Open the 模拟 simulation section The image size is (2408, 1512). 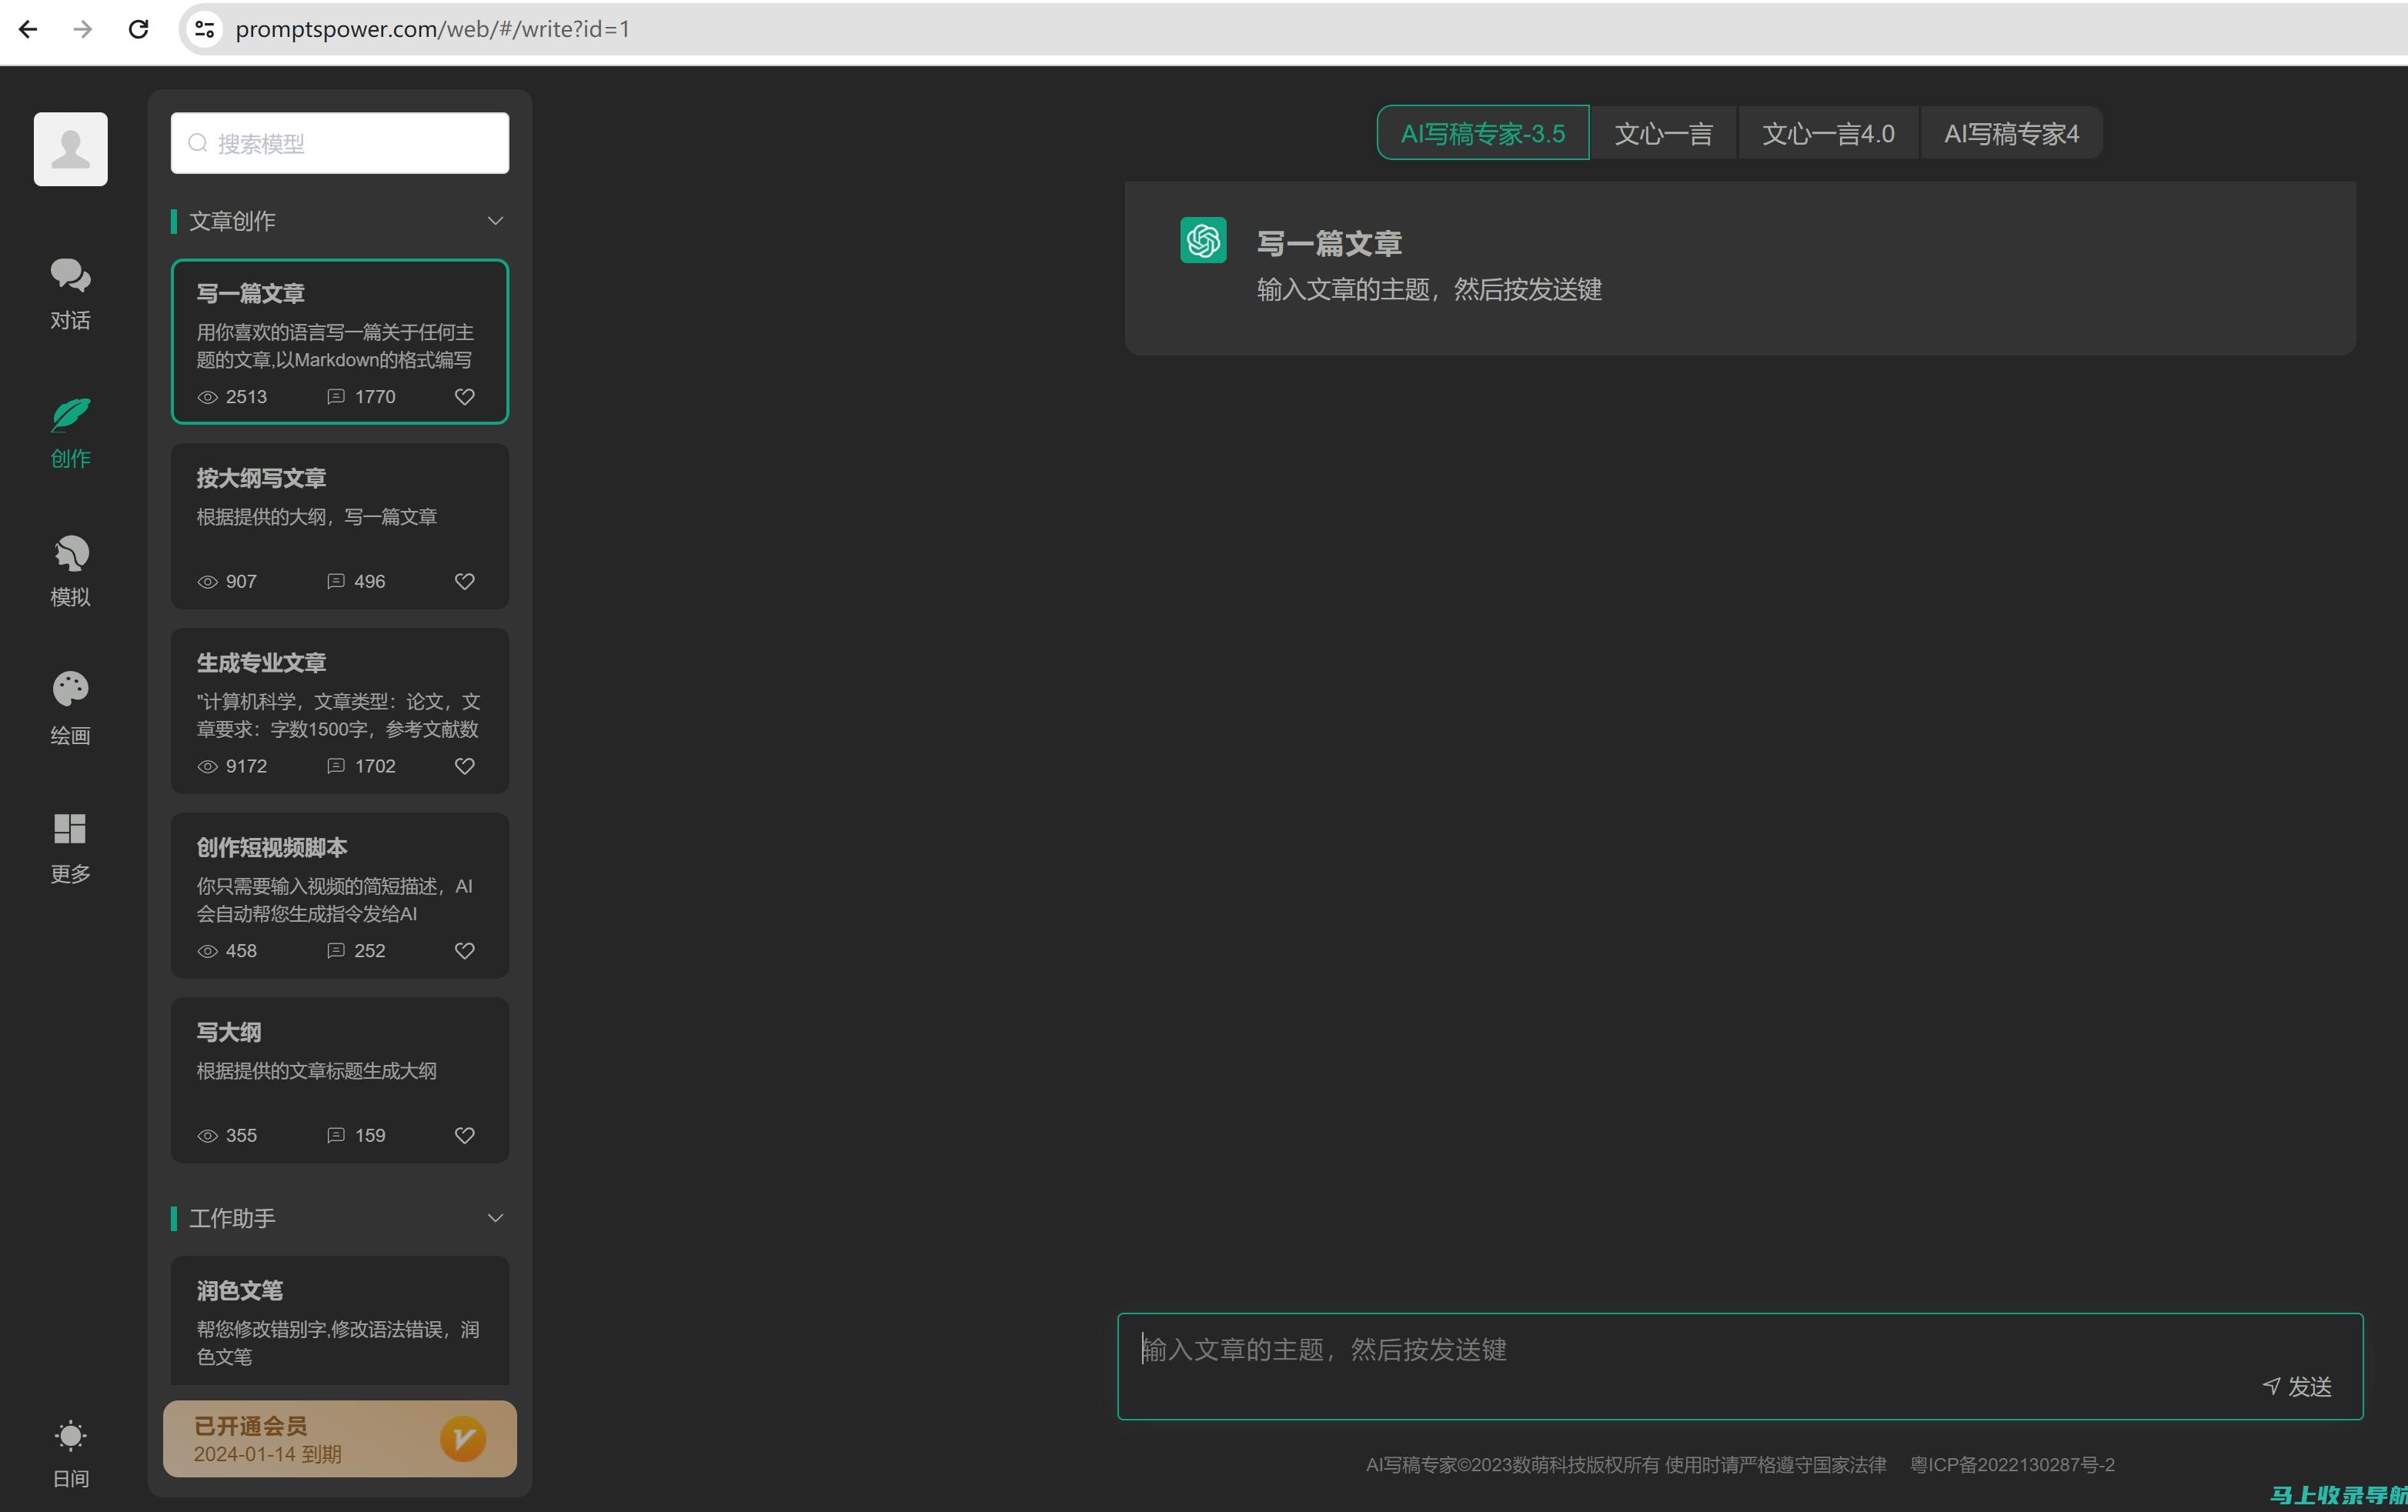(x=70, y=570)
